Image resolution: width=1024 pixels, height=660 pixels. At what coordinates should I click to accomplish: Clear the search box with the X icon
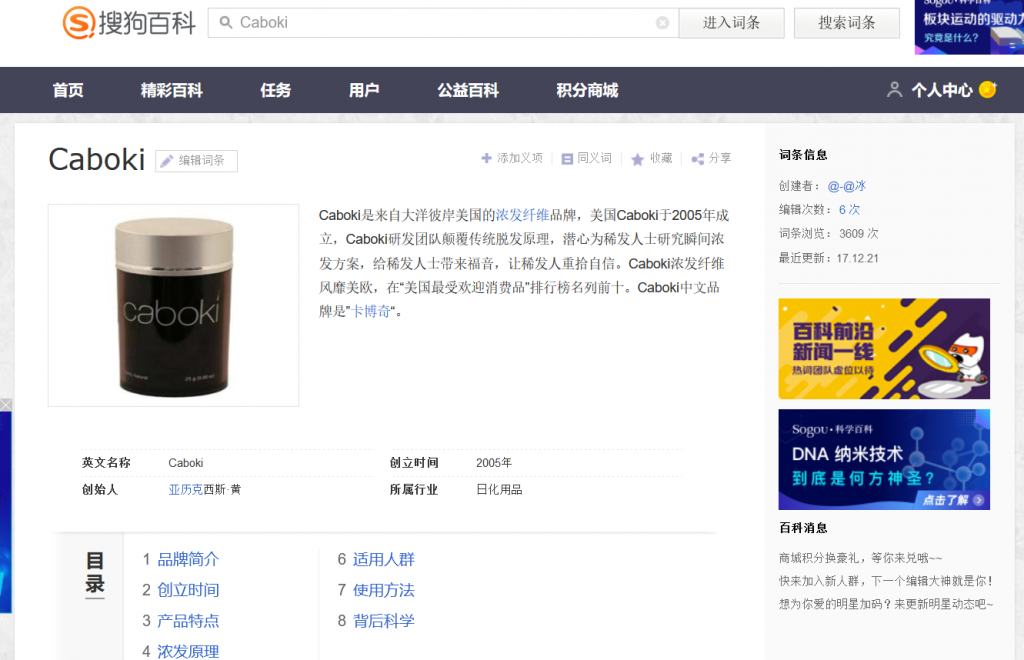point(662,23)
